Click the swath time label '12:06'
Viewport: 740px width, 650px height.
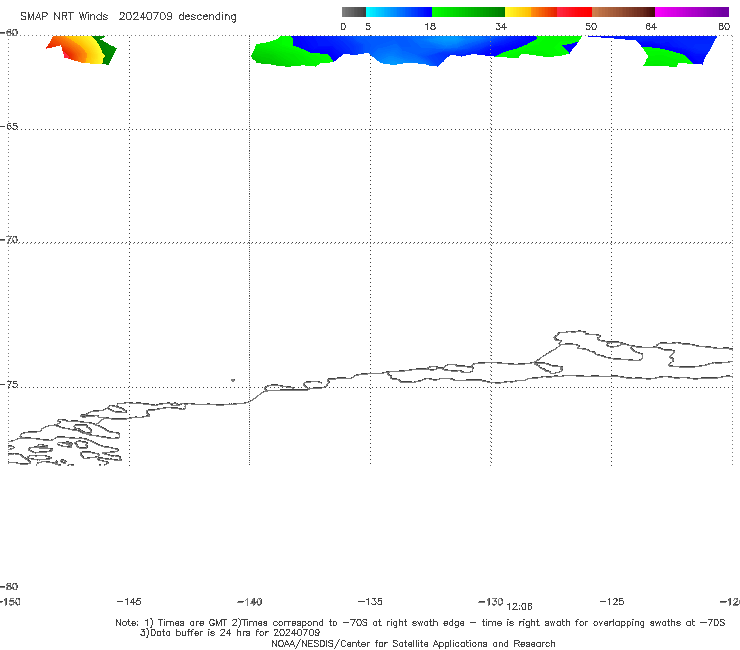[519, 607]
